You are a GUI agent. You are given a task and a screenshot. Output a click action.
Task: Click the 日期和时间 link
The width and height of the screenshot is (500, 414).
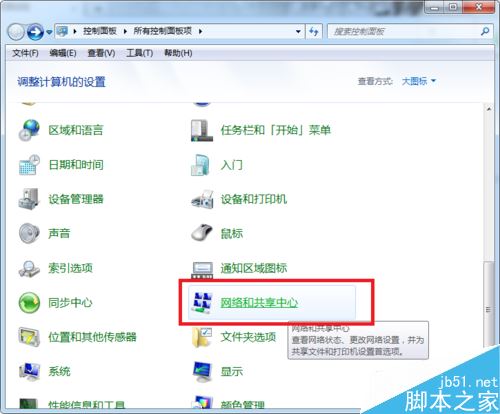(76, 165)
